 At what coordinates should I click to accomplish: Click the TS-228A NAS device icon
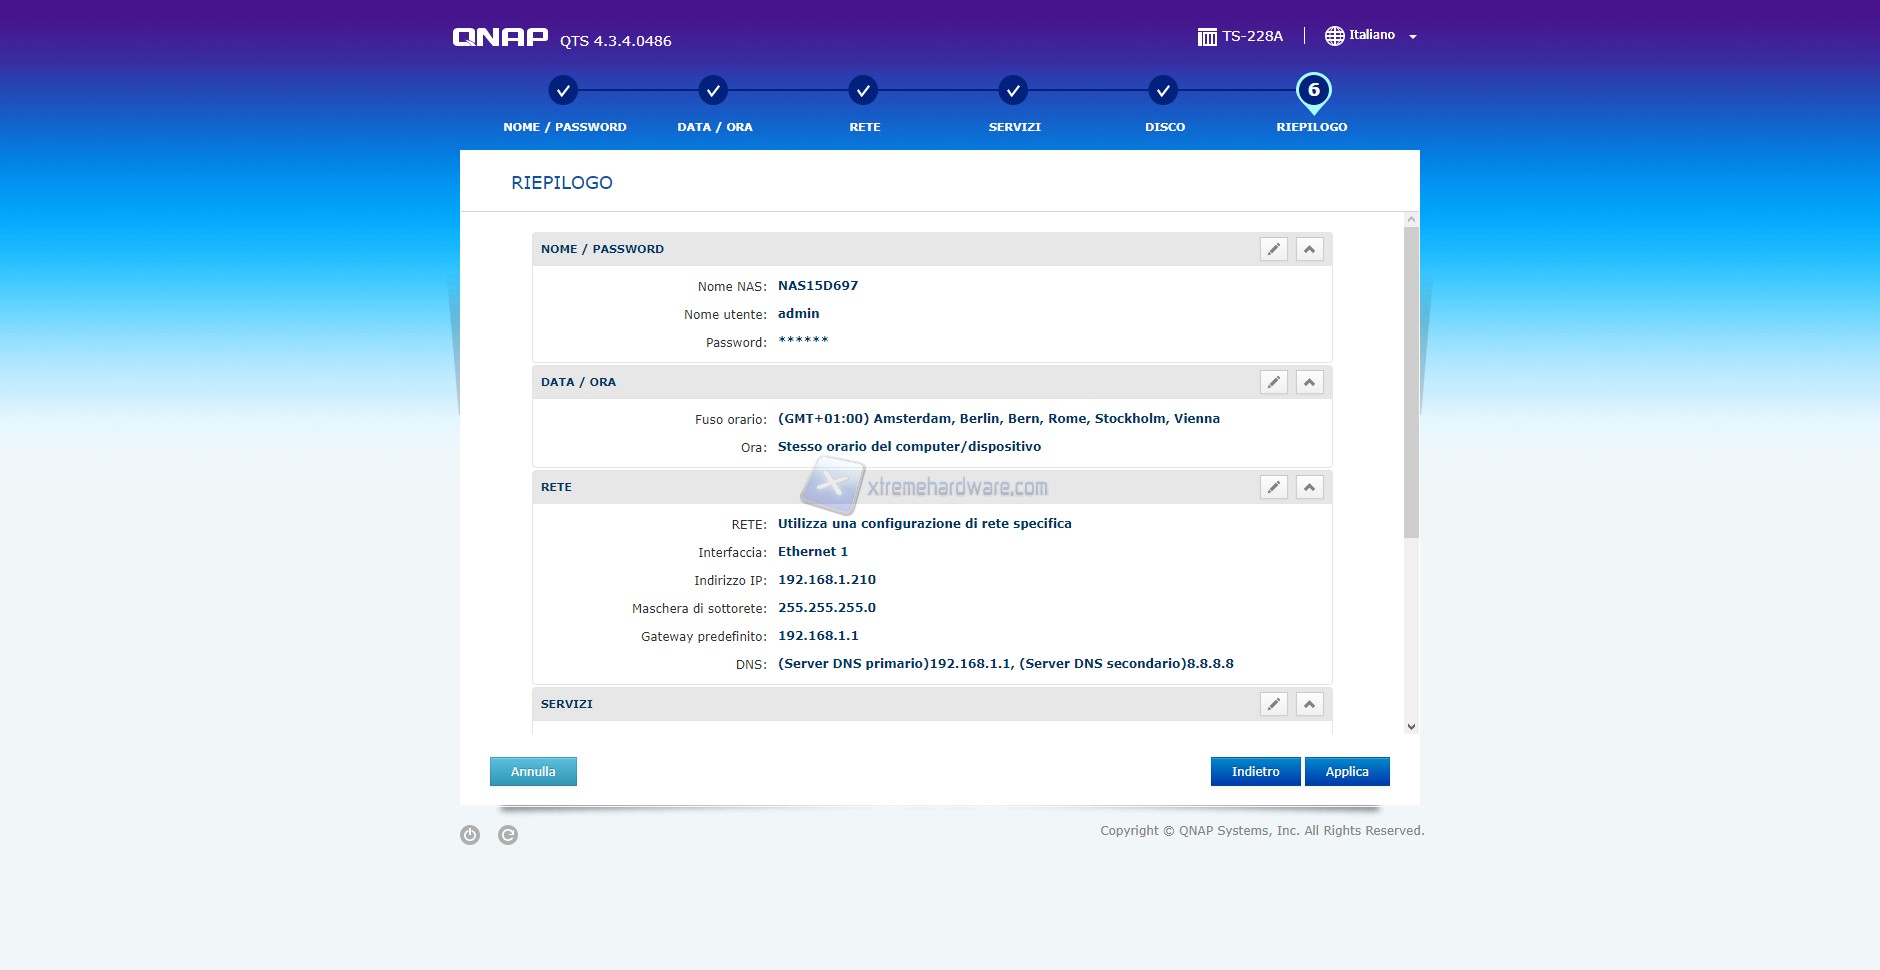1207,37
